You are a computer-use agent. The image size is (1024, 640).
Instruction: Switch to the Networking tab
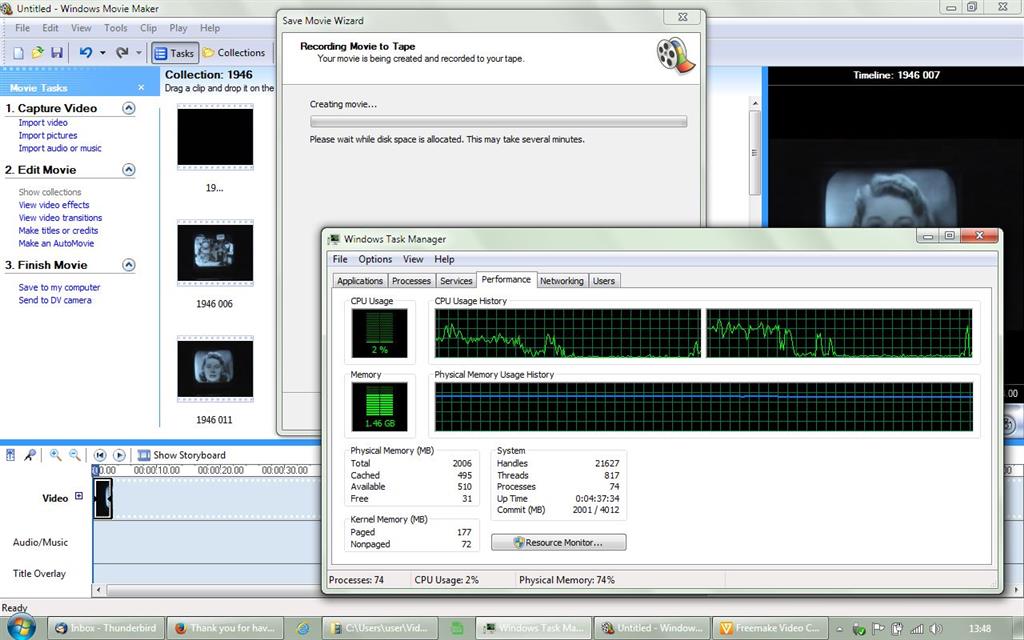(x=562, y=281)
